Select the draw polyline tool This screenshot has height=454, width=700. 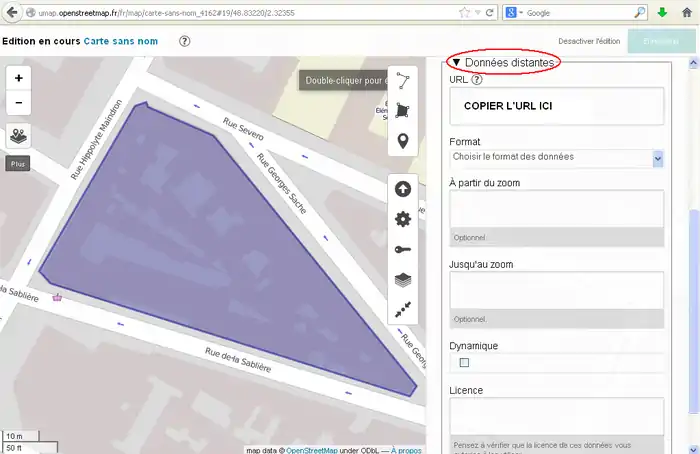(x=403, y=81)
